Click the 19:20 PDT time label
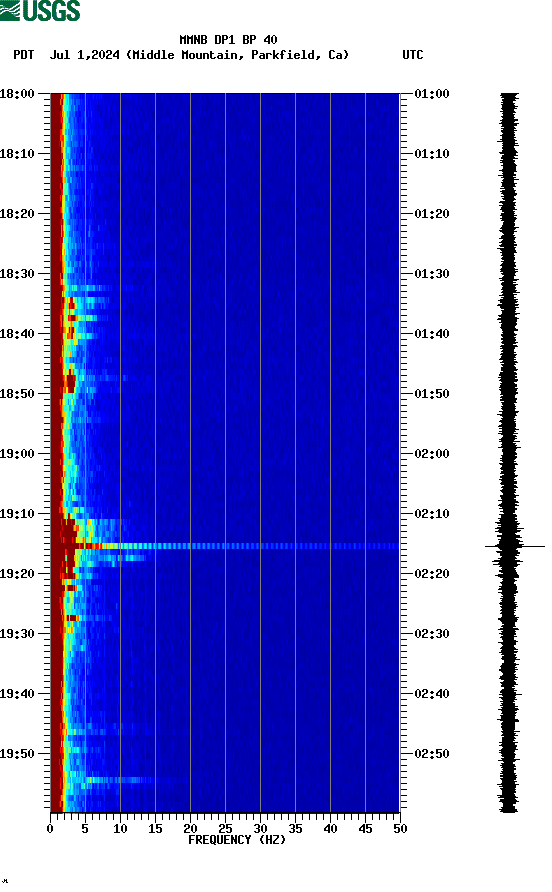 click(x=17, y=574)
